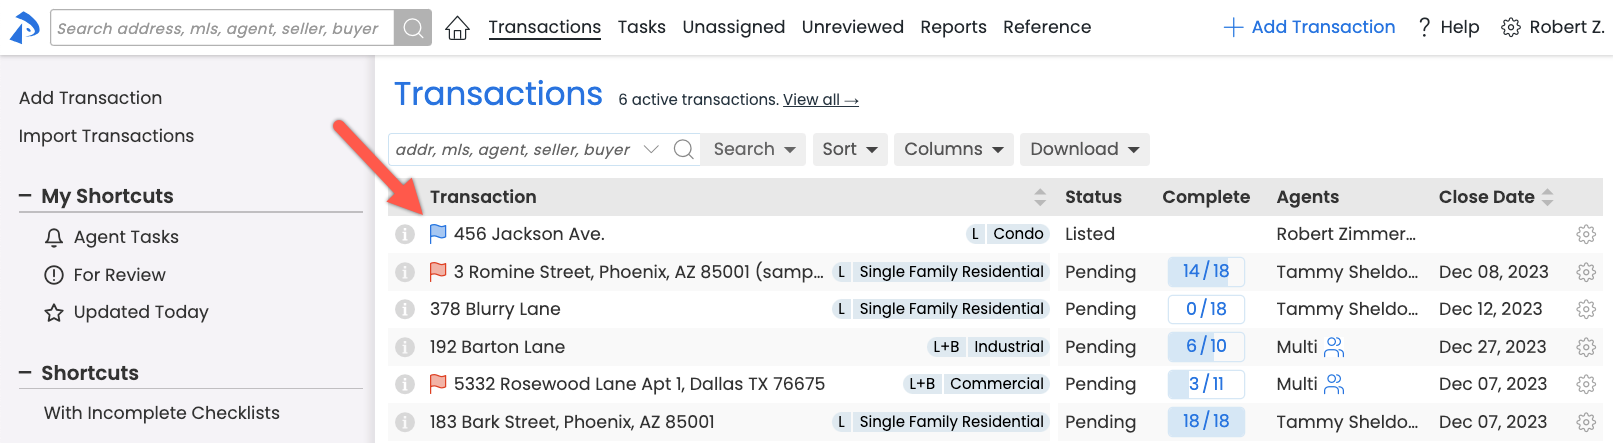Click the multi-agent icon on 192 Barton Lane row

[x=1334, y=347]
